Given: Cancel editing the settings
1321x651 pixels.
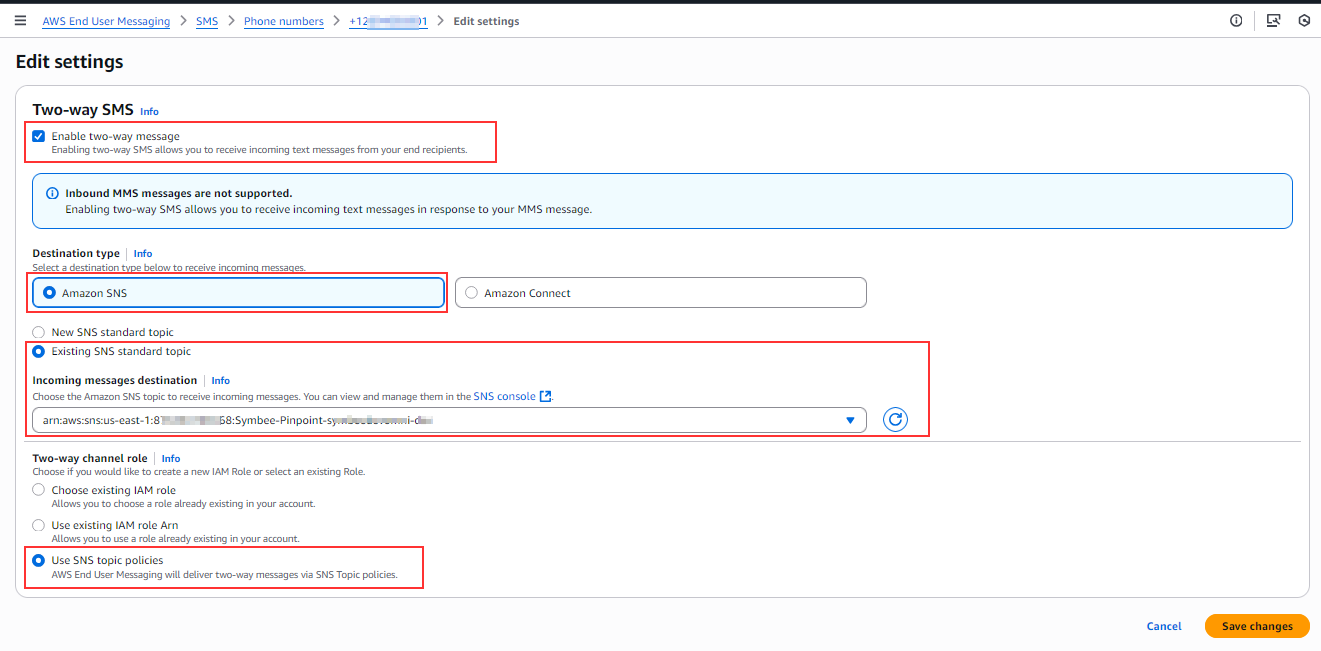Looking at the screenshot, I should coord(1164,626).
